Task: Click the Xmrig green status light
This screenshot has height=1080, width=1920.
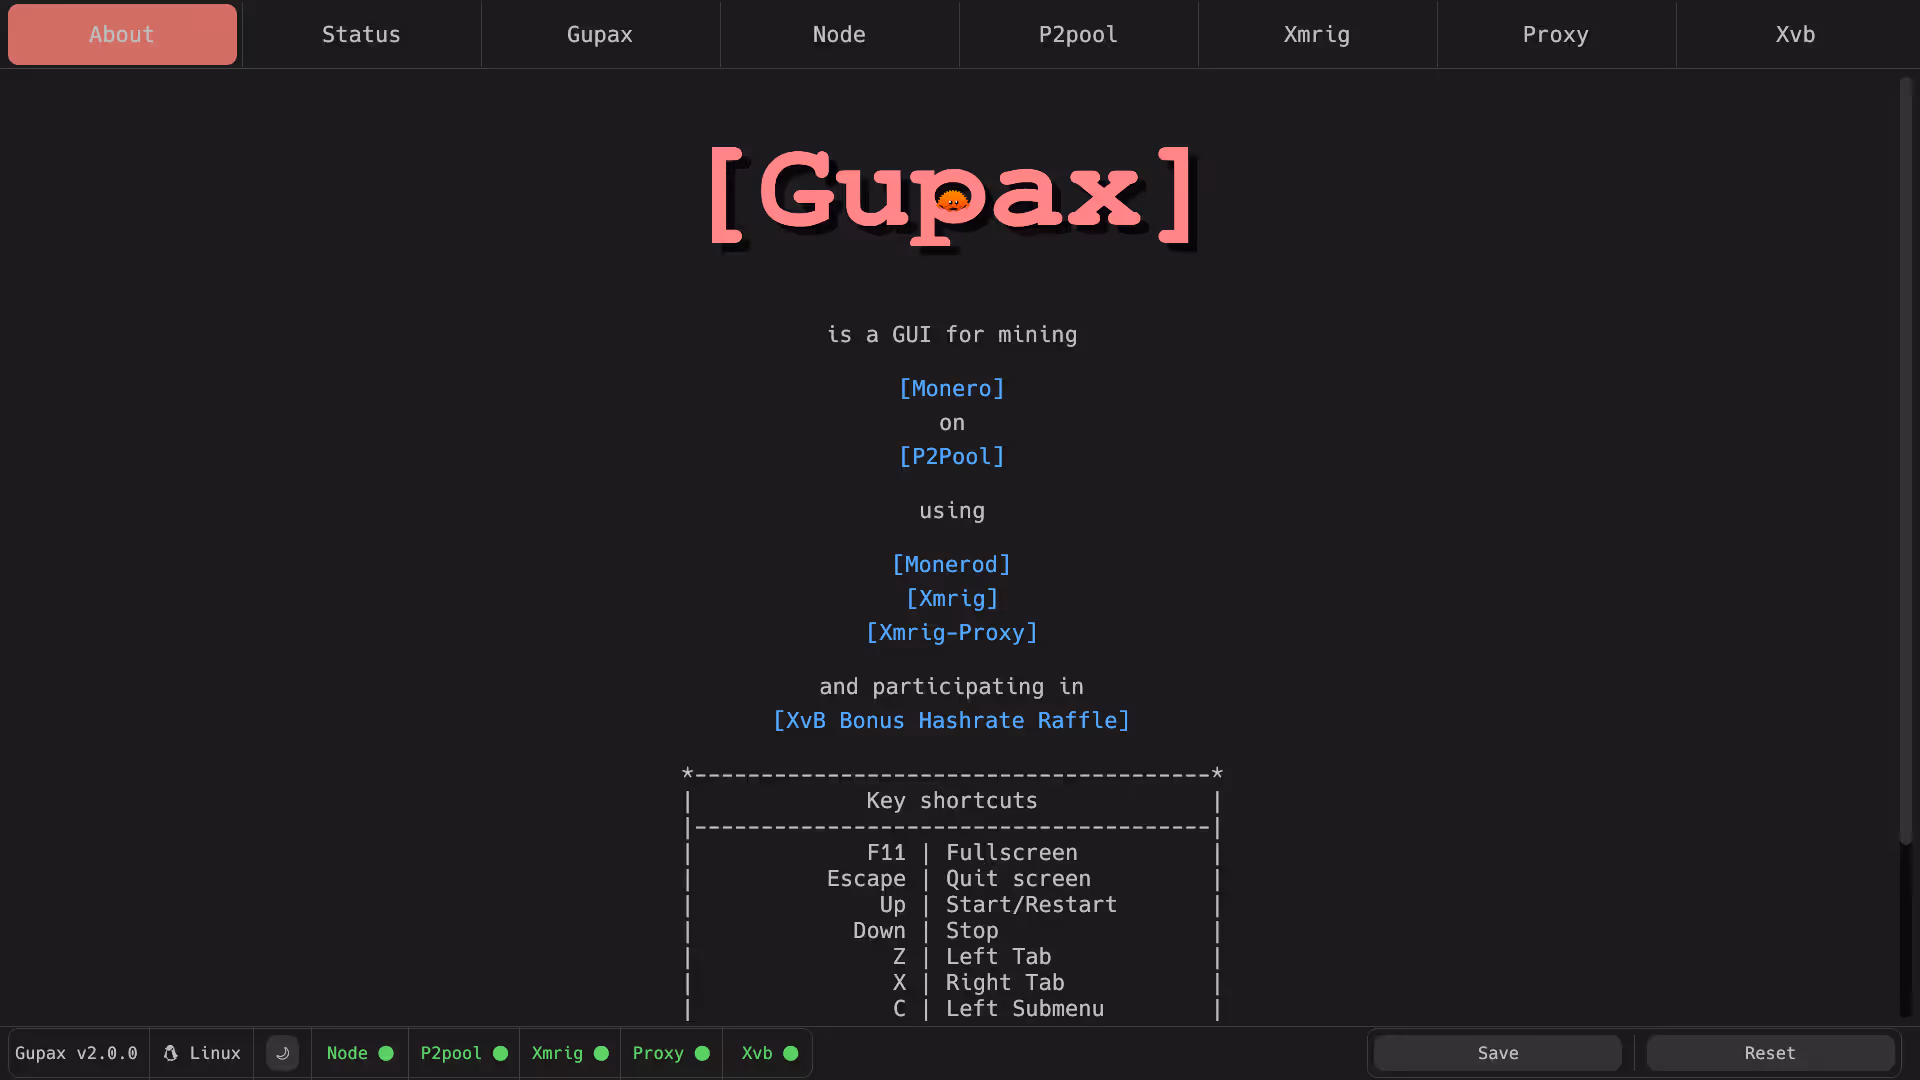Action: tap(601, 1053)
